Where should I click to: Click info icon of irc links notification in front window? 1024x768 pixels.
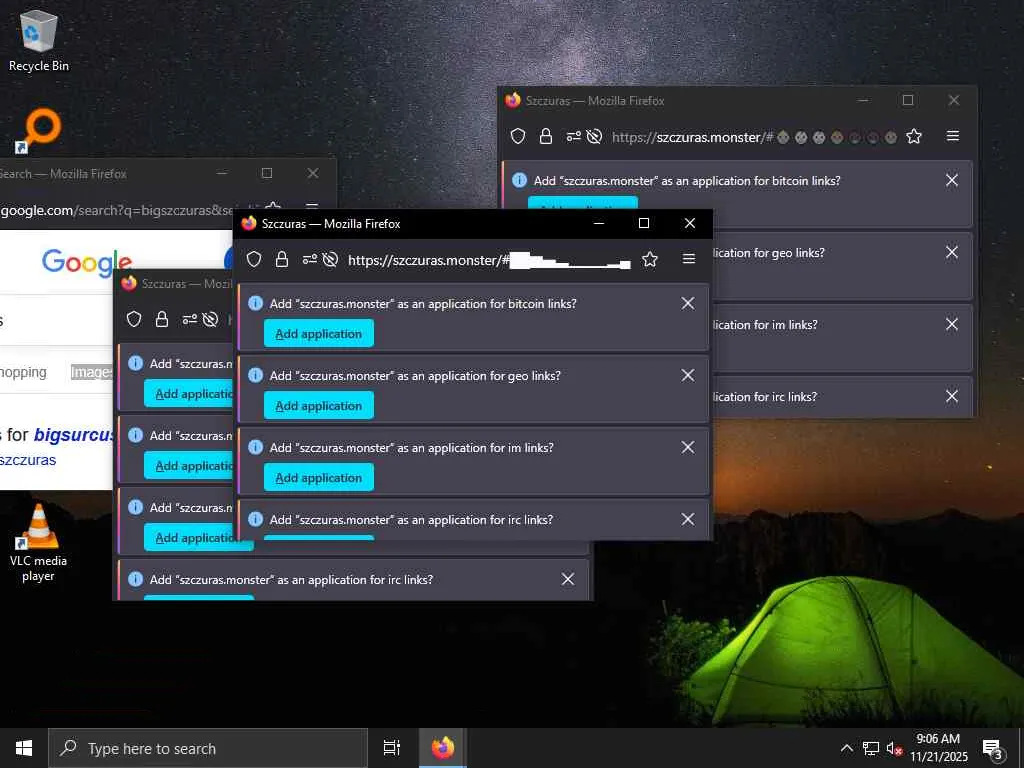pos(256,519)
